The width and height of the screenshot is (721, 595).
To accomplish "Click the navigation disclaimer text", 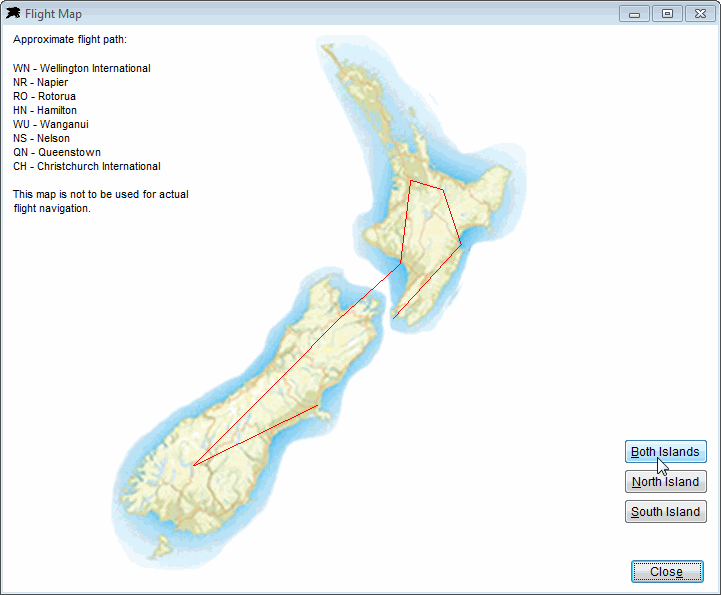I will pos(101,201).
